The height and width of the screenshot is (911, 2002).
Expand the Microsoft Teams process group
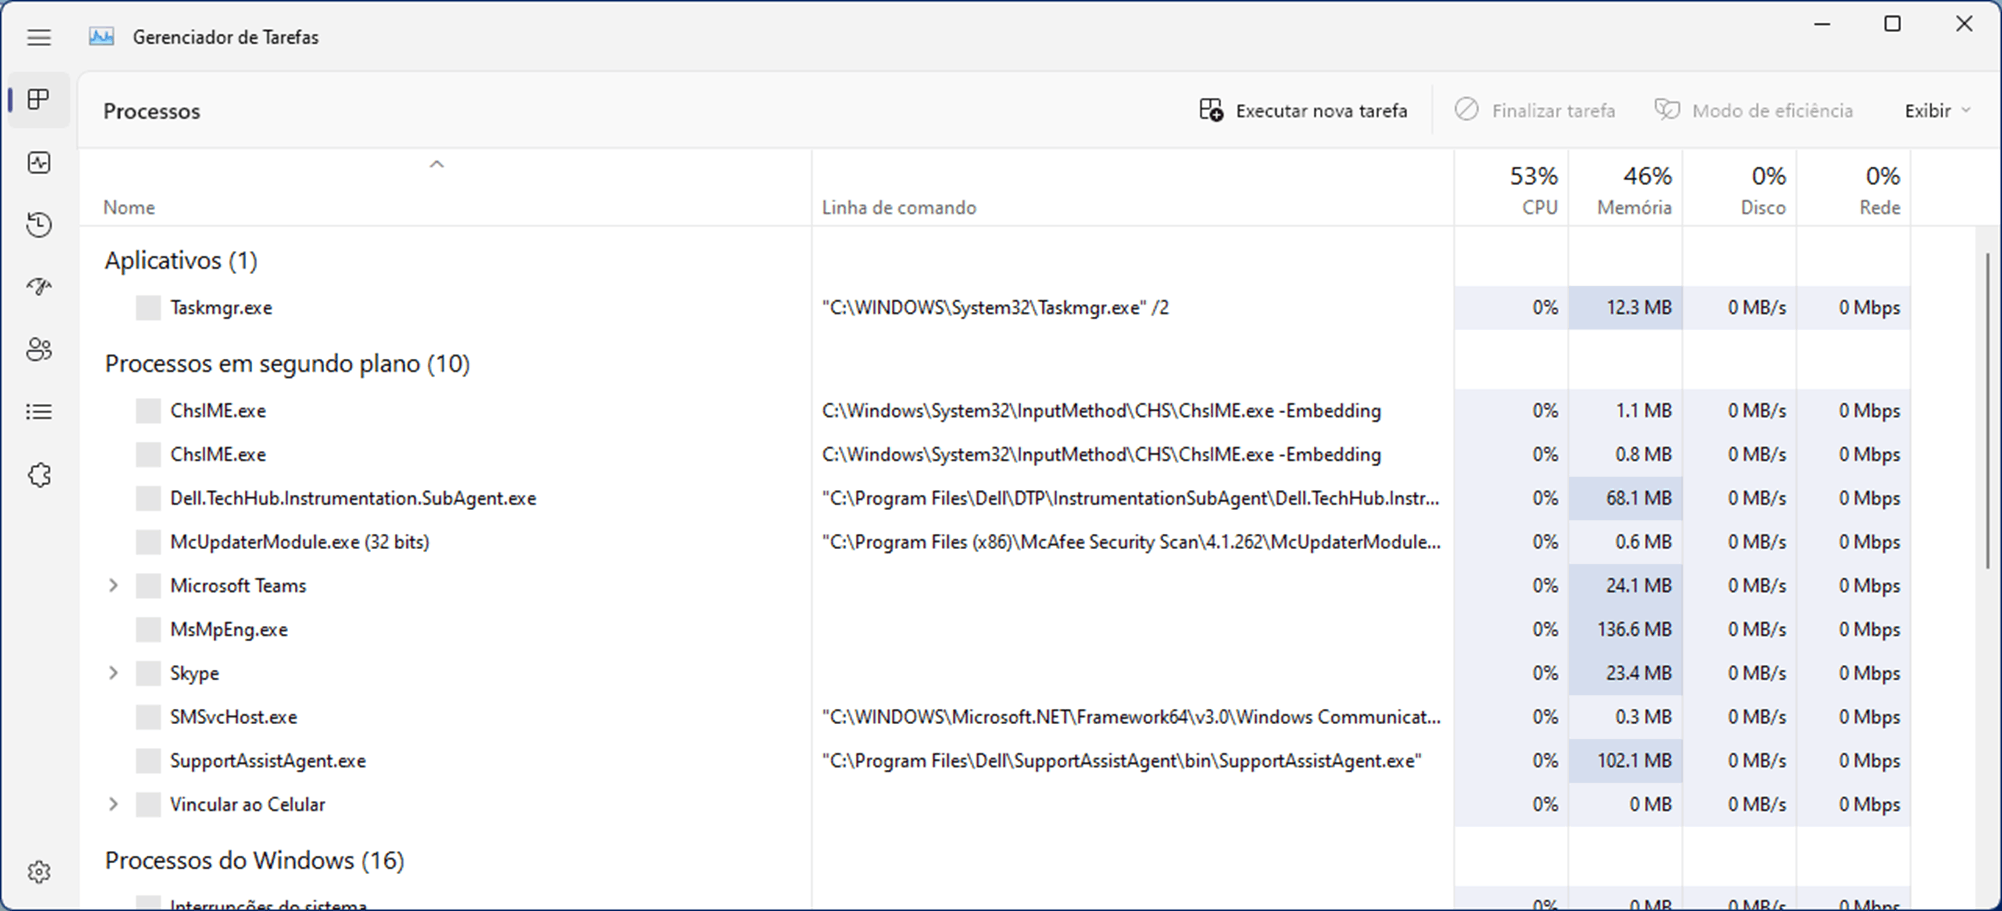pos(113,586)
